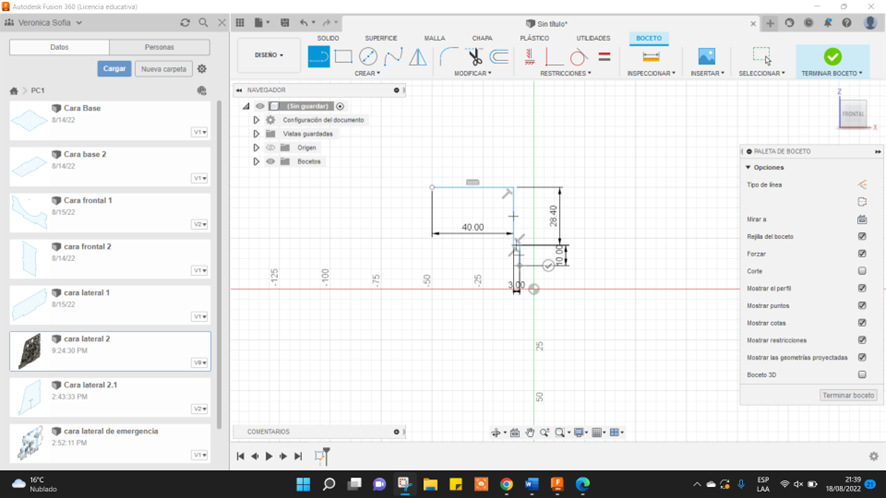Enable the Boceto 3D checkbox
Image resolution: width=886 pixels, height=498 pixels.
point(862,374)
